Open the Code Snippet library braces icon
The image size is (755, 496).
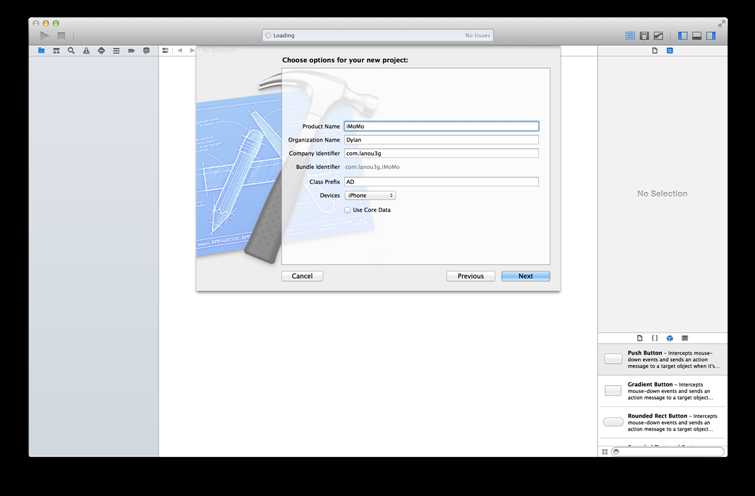(654, 338)
